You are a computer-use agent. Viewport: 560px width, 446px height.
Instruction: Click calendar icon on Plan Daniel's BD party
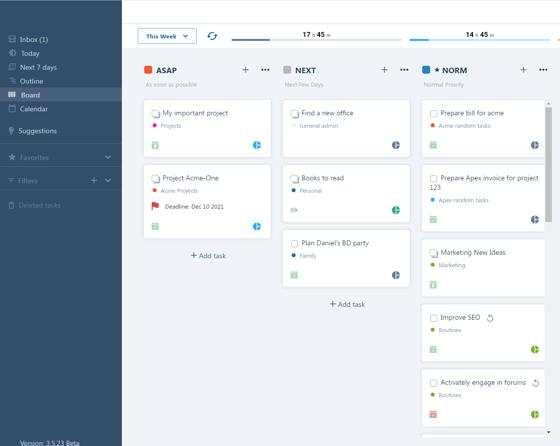[x=294, y=275]
